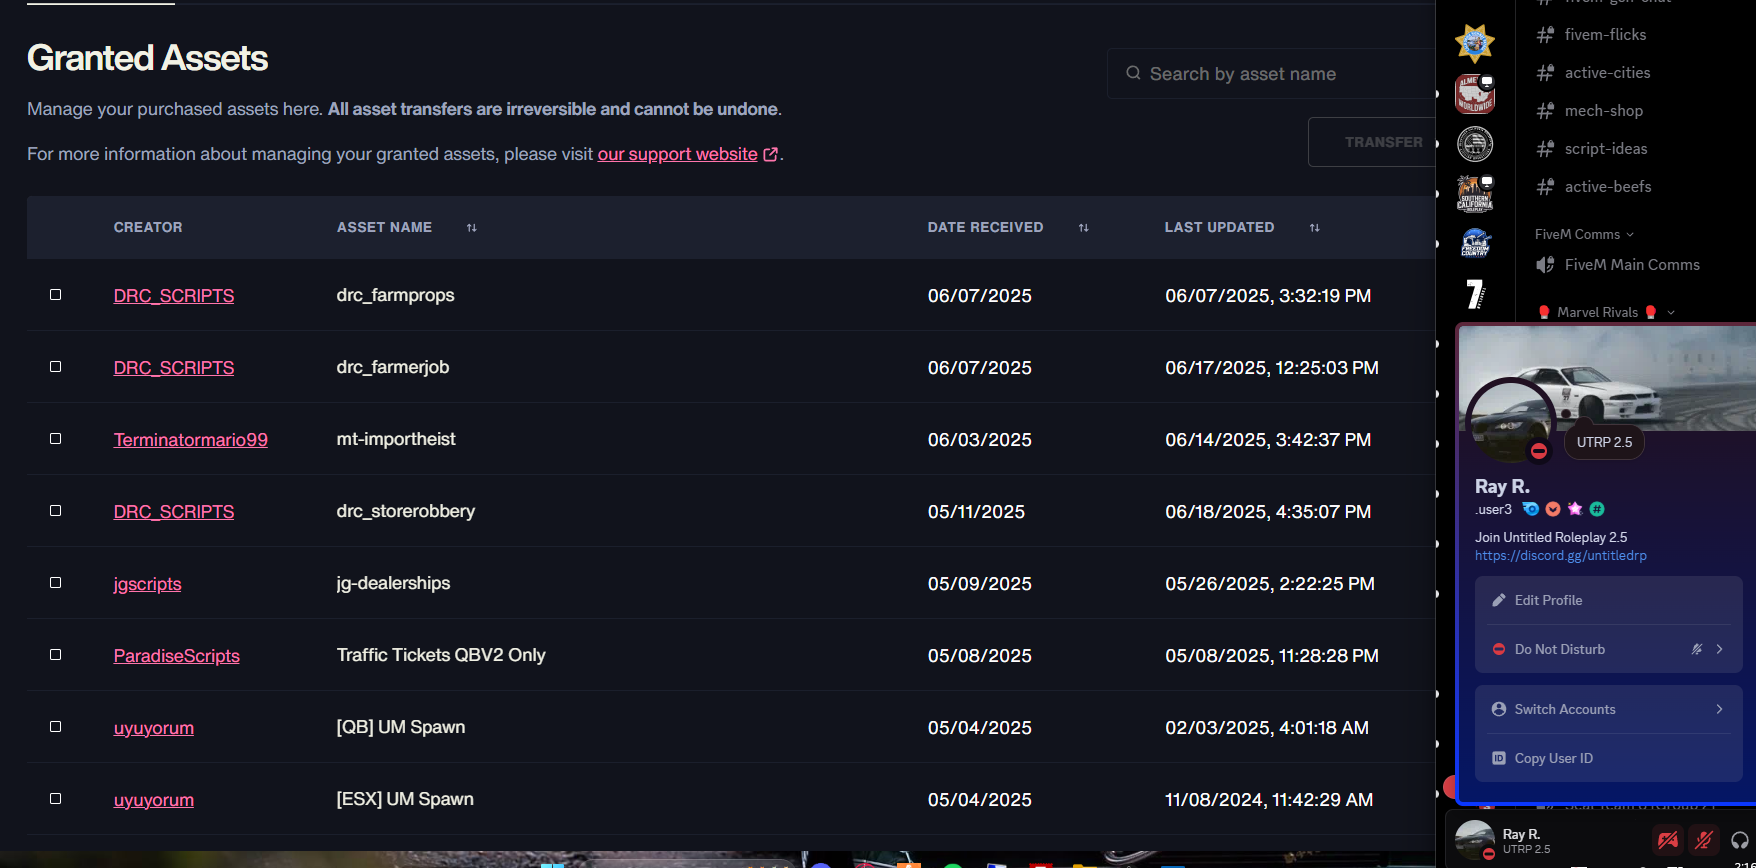Open the round black-and-white seal server icon
This screenshot has height=868, width=1756.
(x=1474, y=144)
